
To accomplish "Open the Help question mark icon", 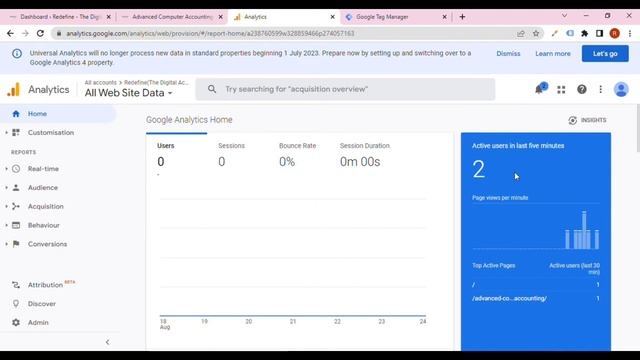I will click(582, 89).
